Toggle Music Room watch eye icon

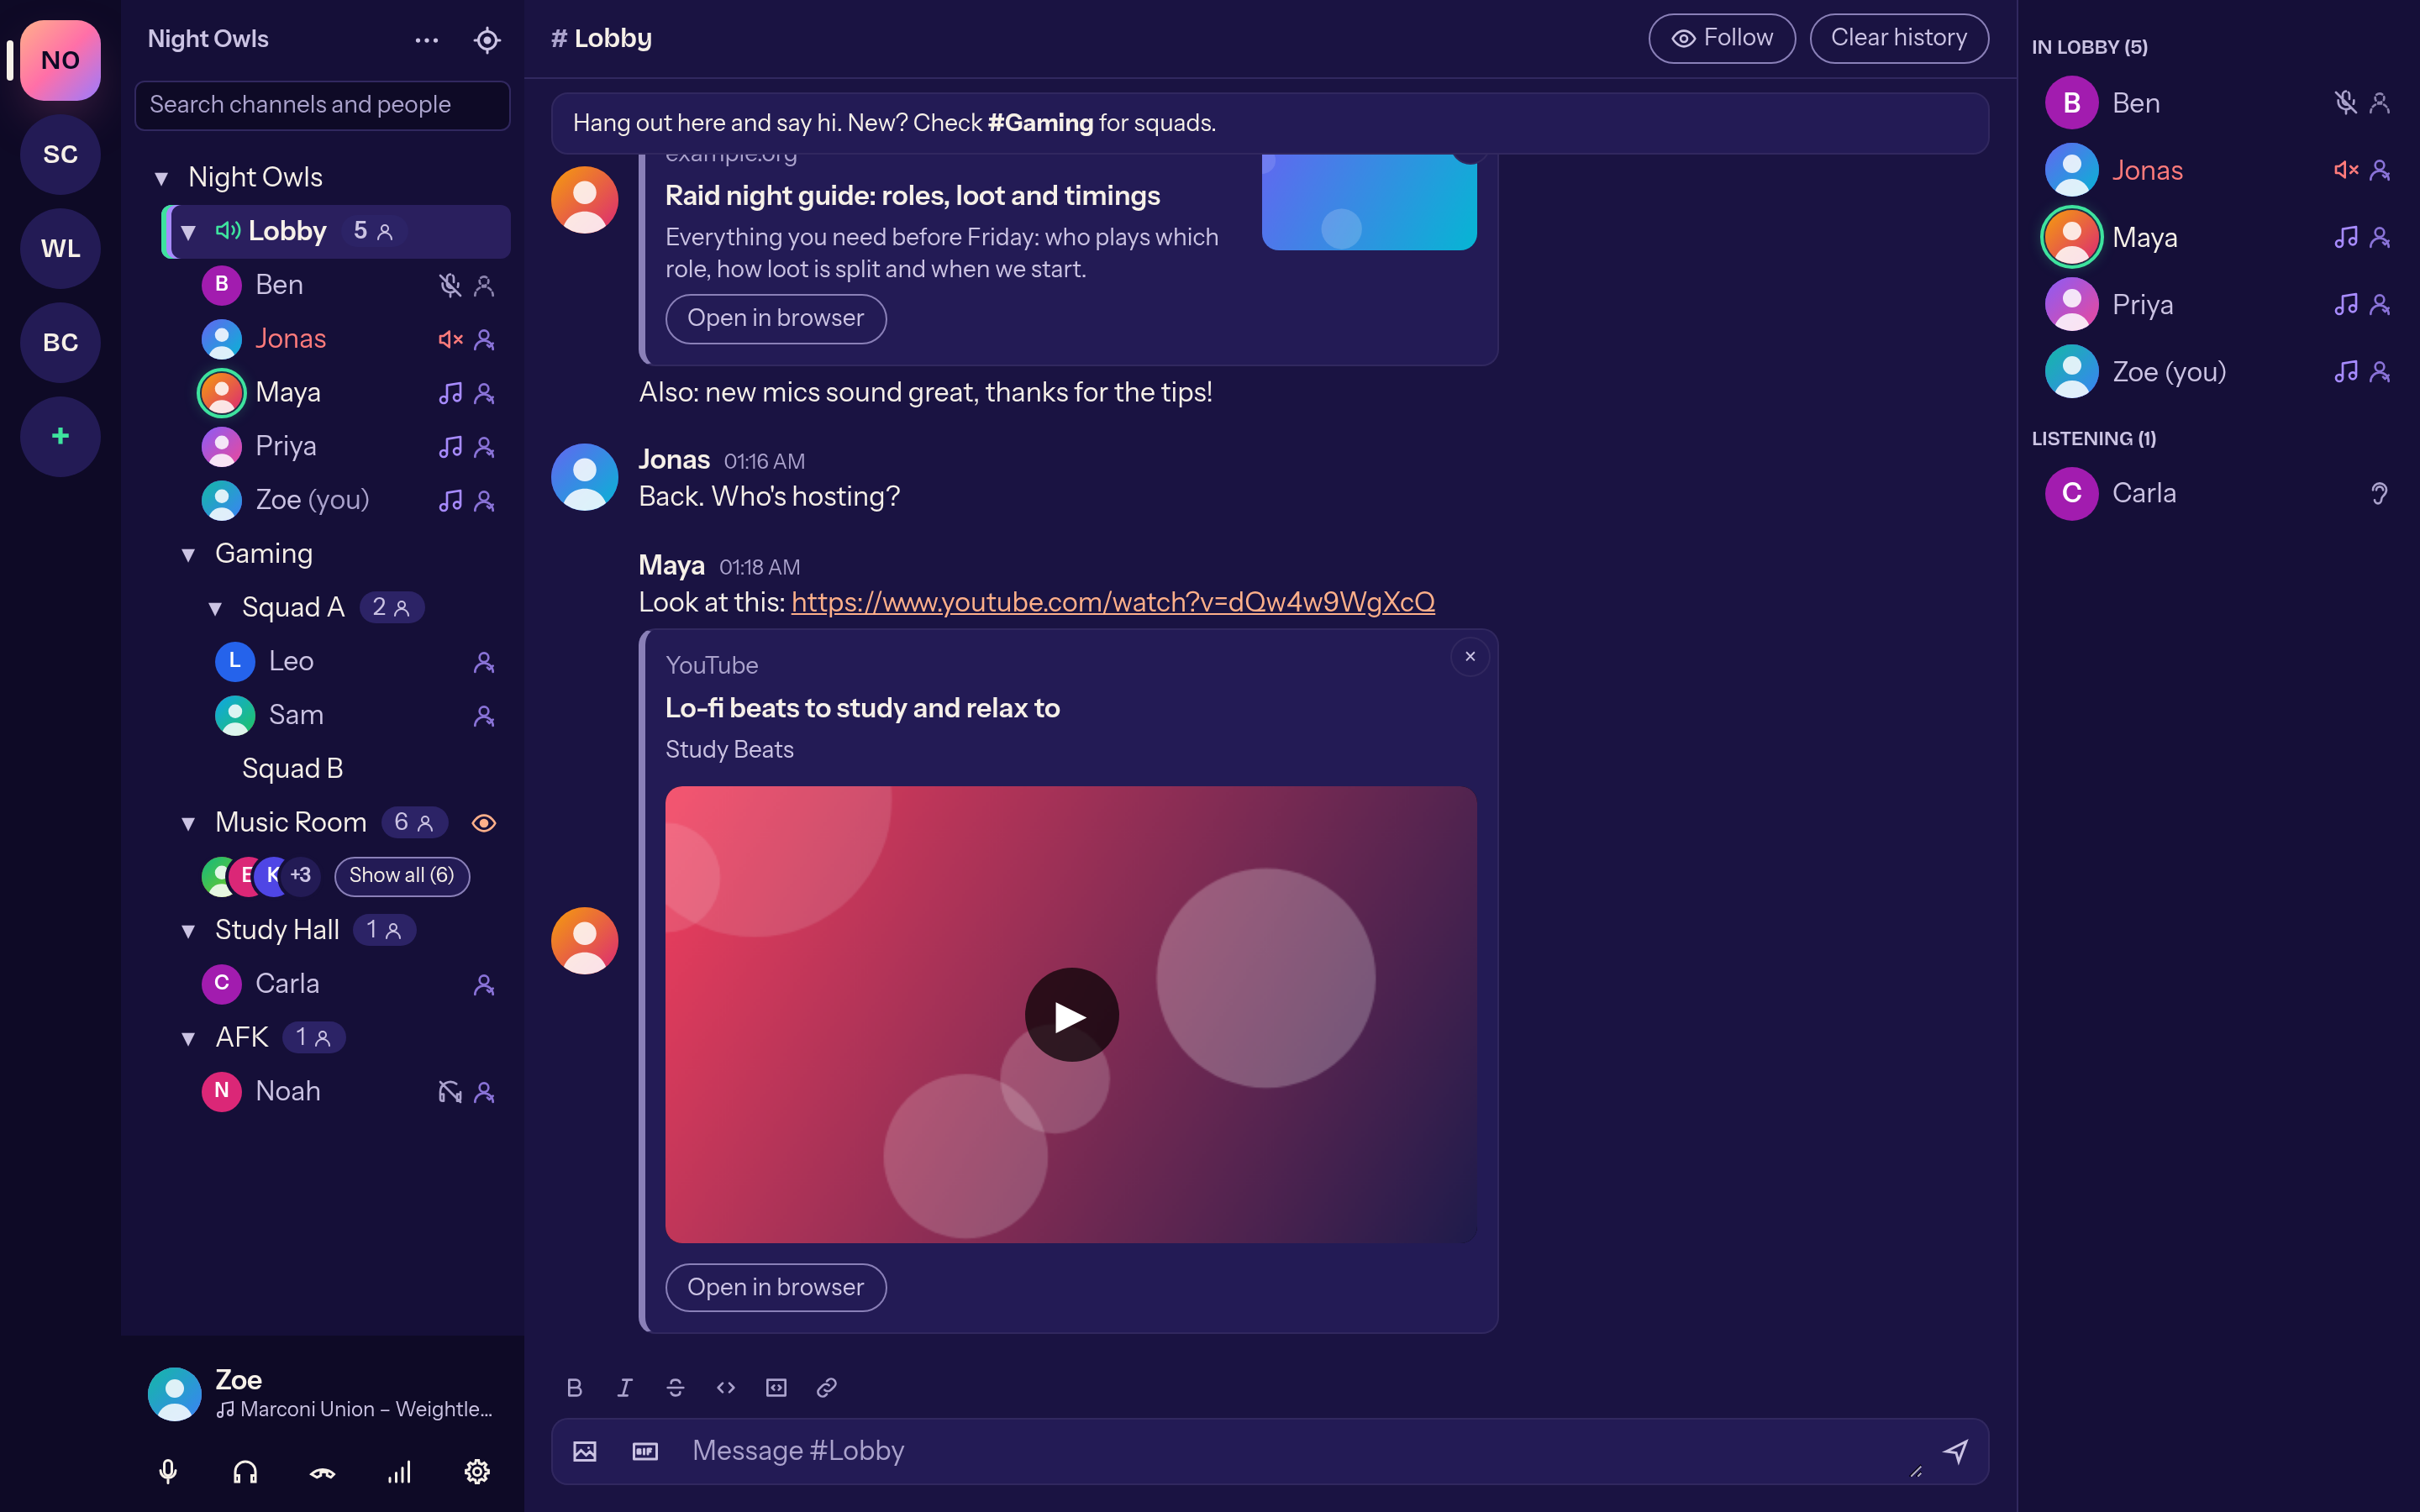484,823
